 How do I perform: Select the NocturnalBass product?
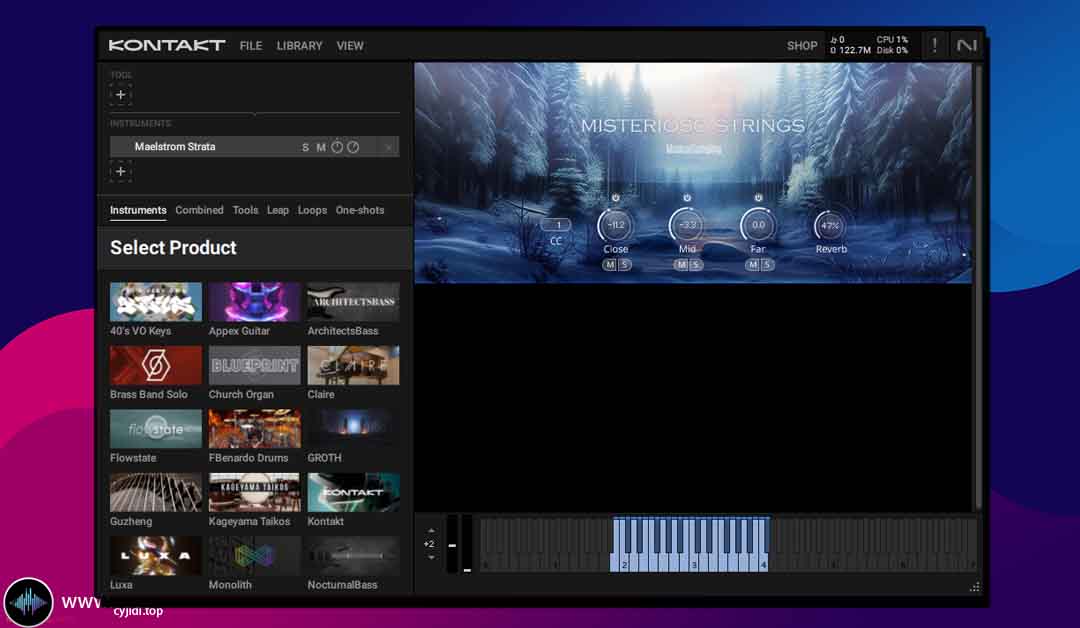click(353, 563)
